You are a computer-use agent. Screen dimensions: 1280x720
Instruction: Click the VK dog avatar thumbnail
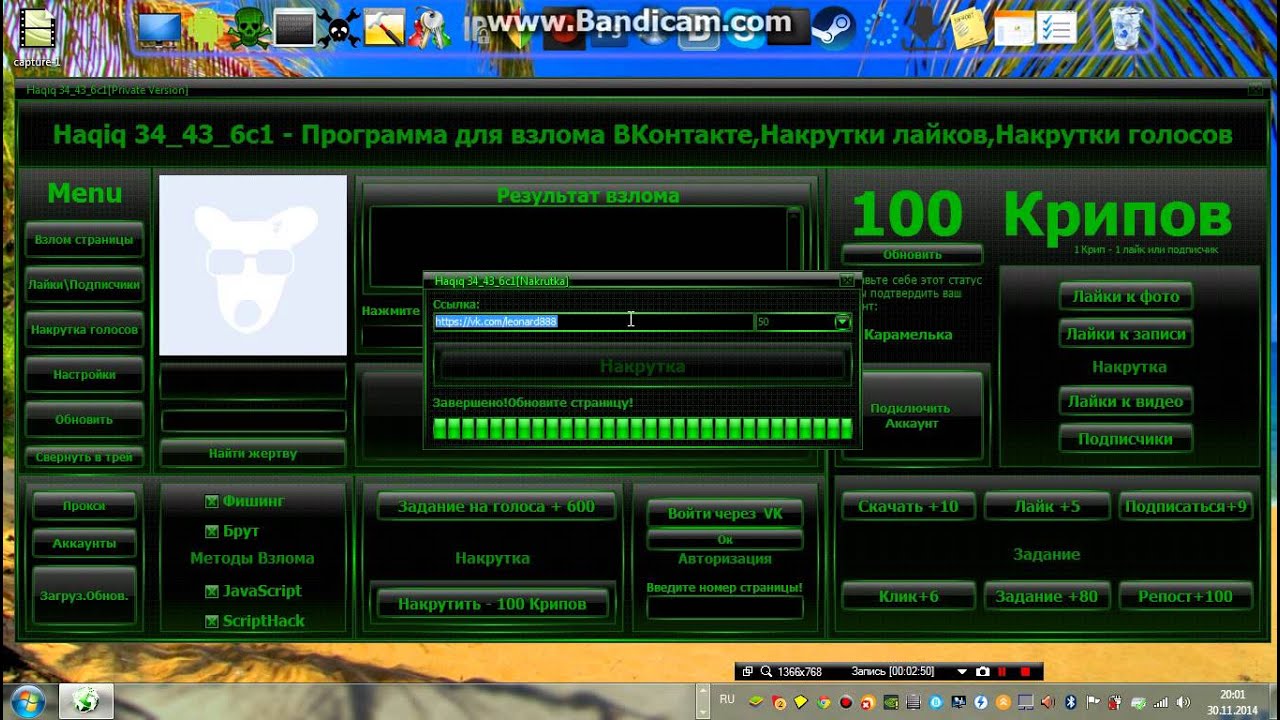click(253, 265)
